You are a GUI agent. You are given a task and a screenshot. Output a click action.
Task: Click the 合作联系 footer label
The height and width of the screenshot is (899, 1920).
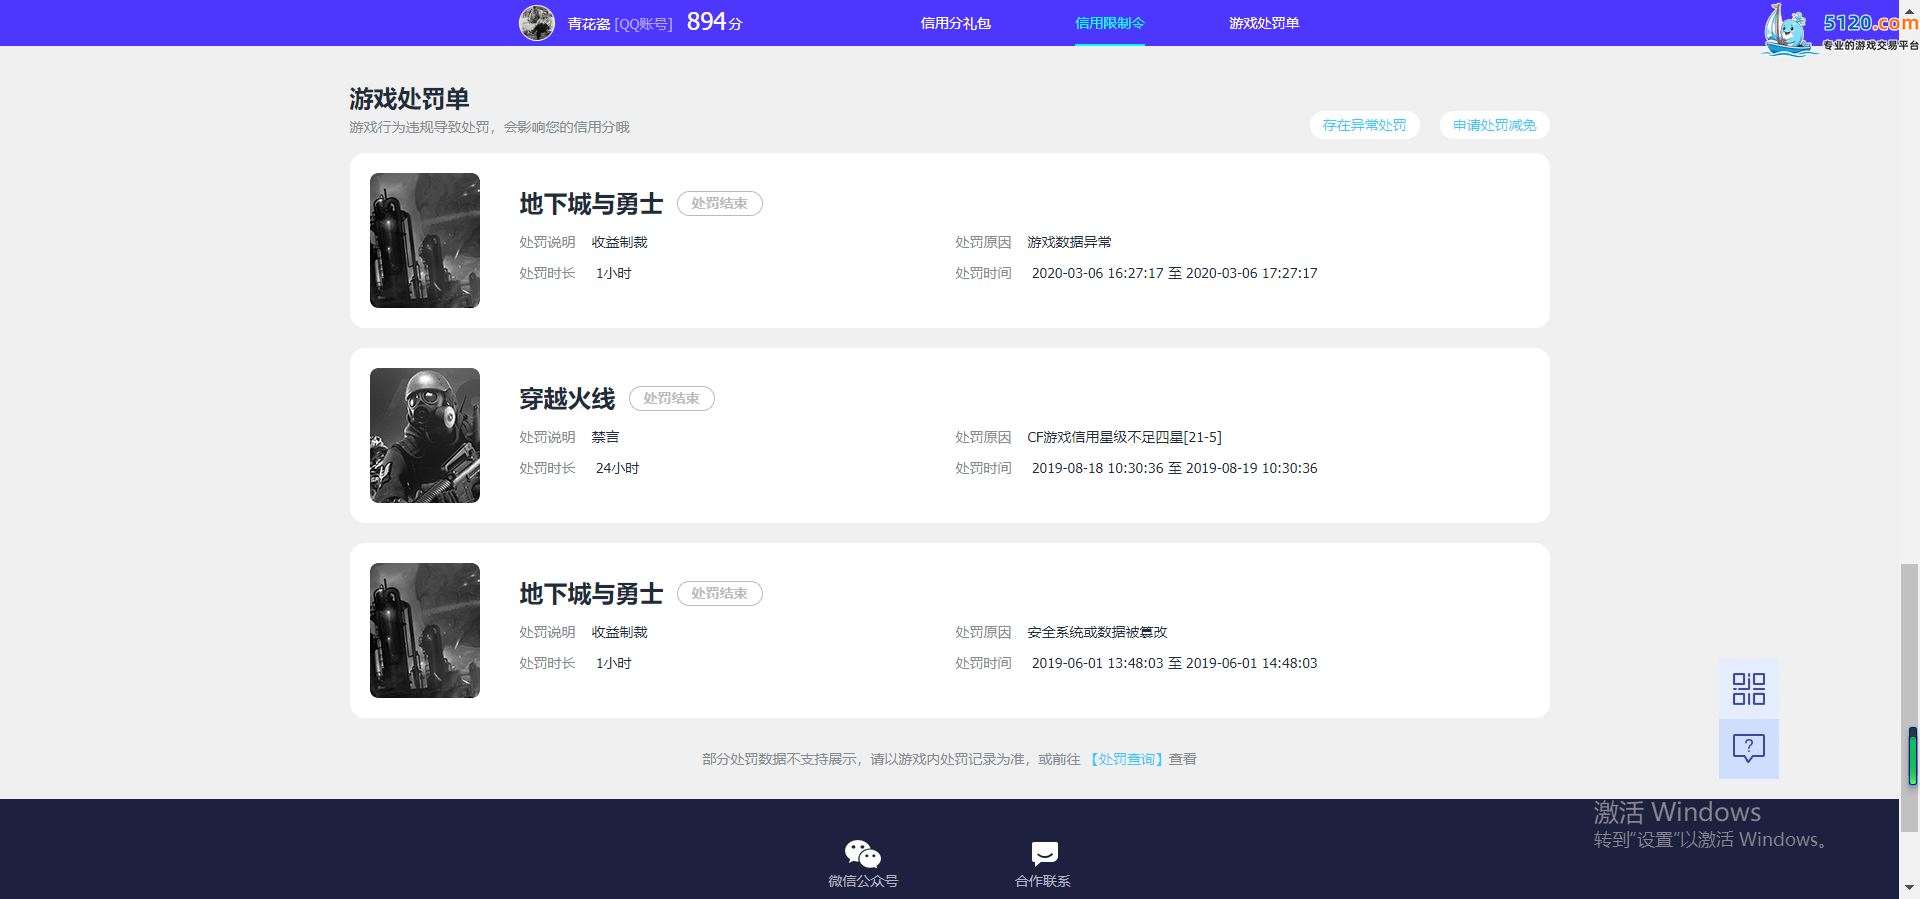(1043, 881)
